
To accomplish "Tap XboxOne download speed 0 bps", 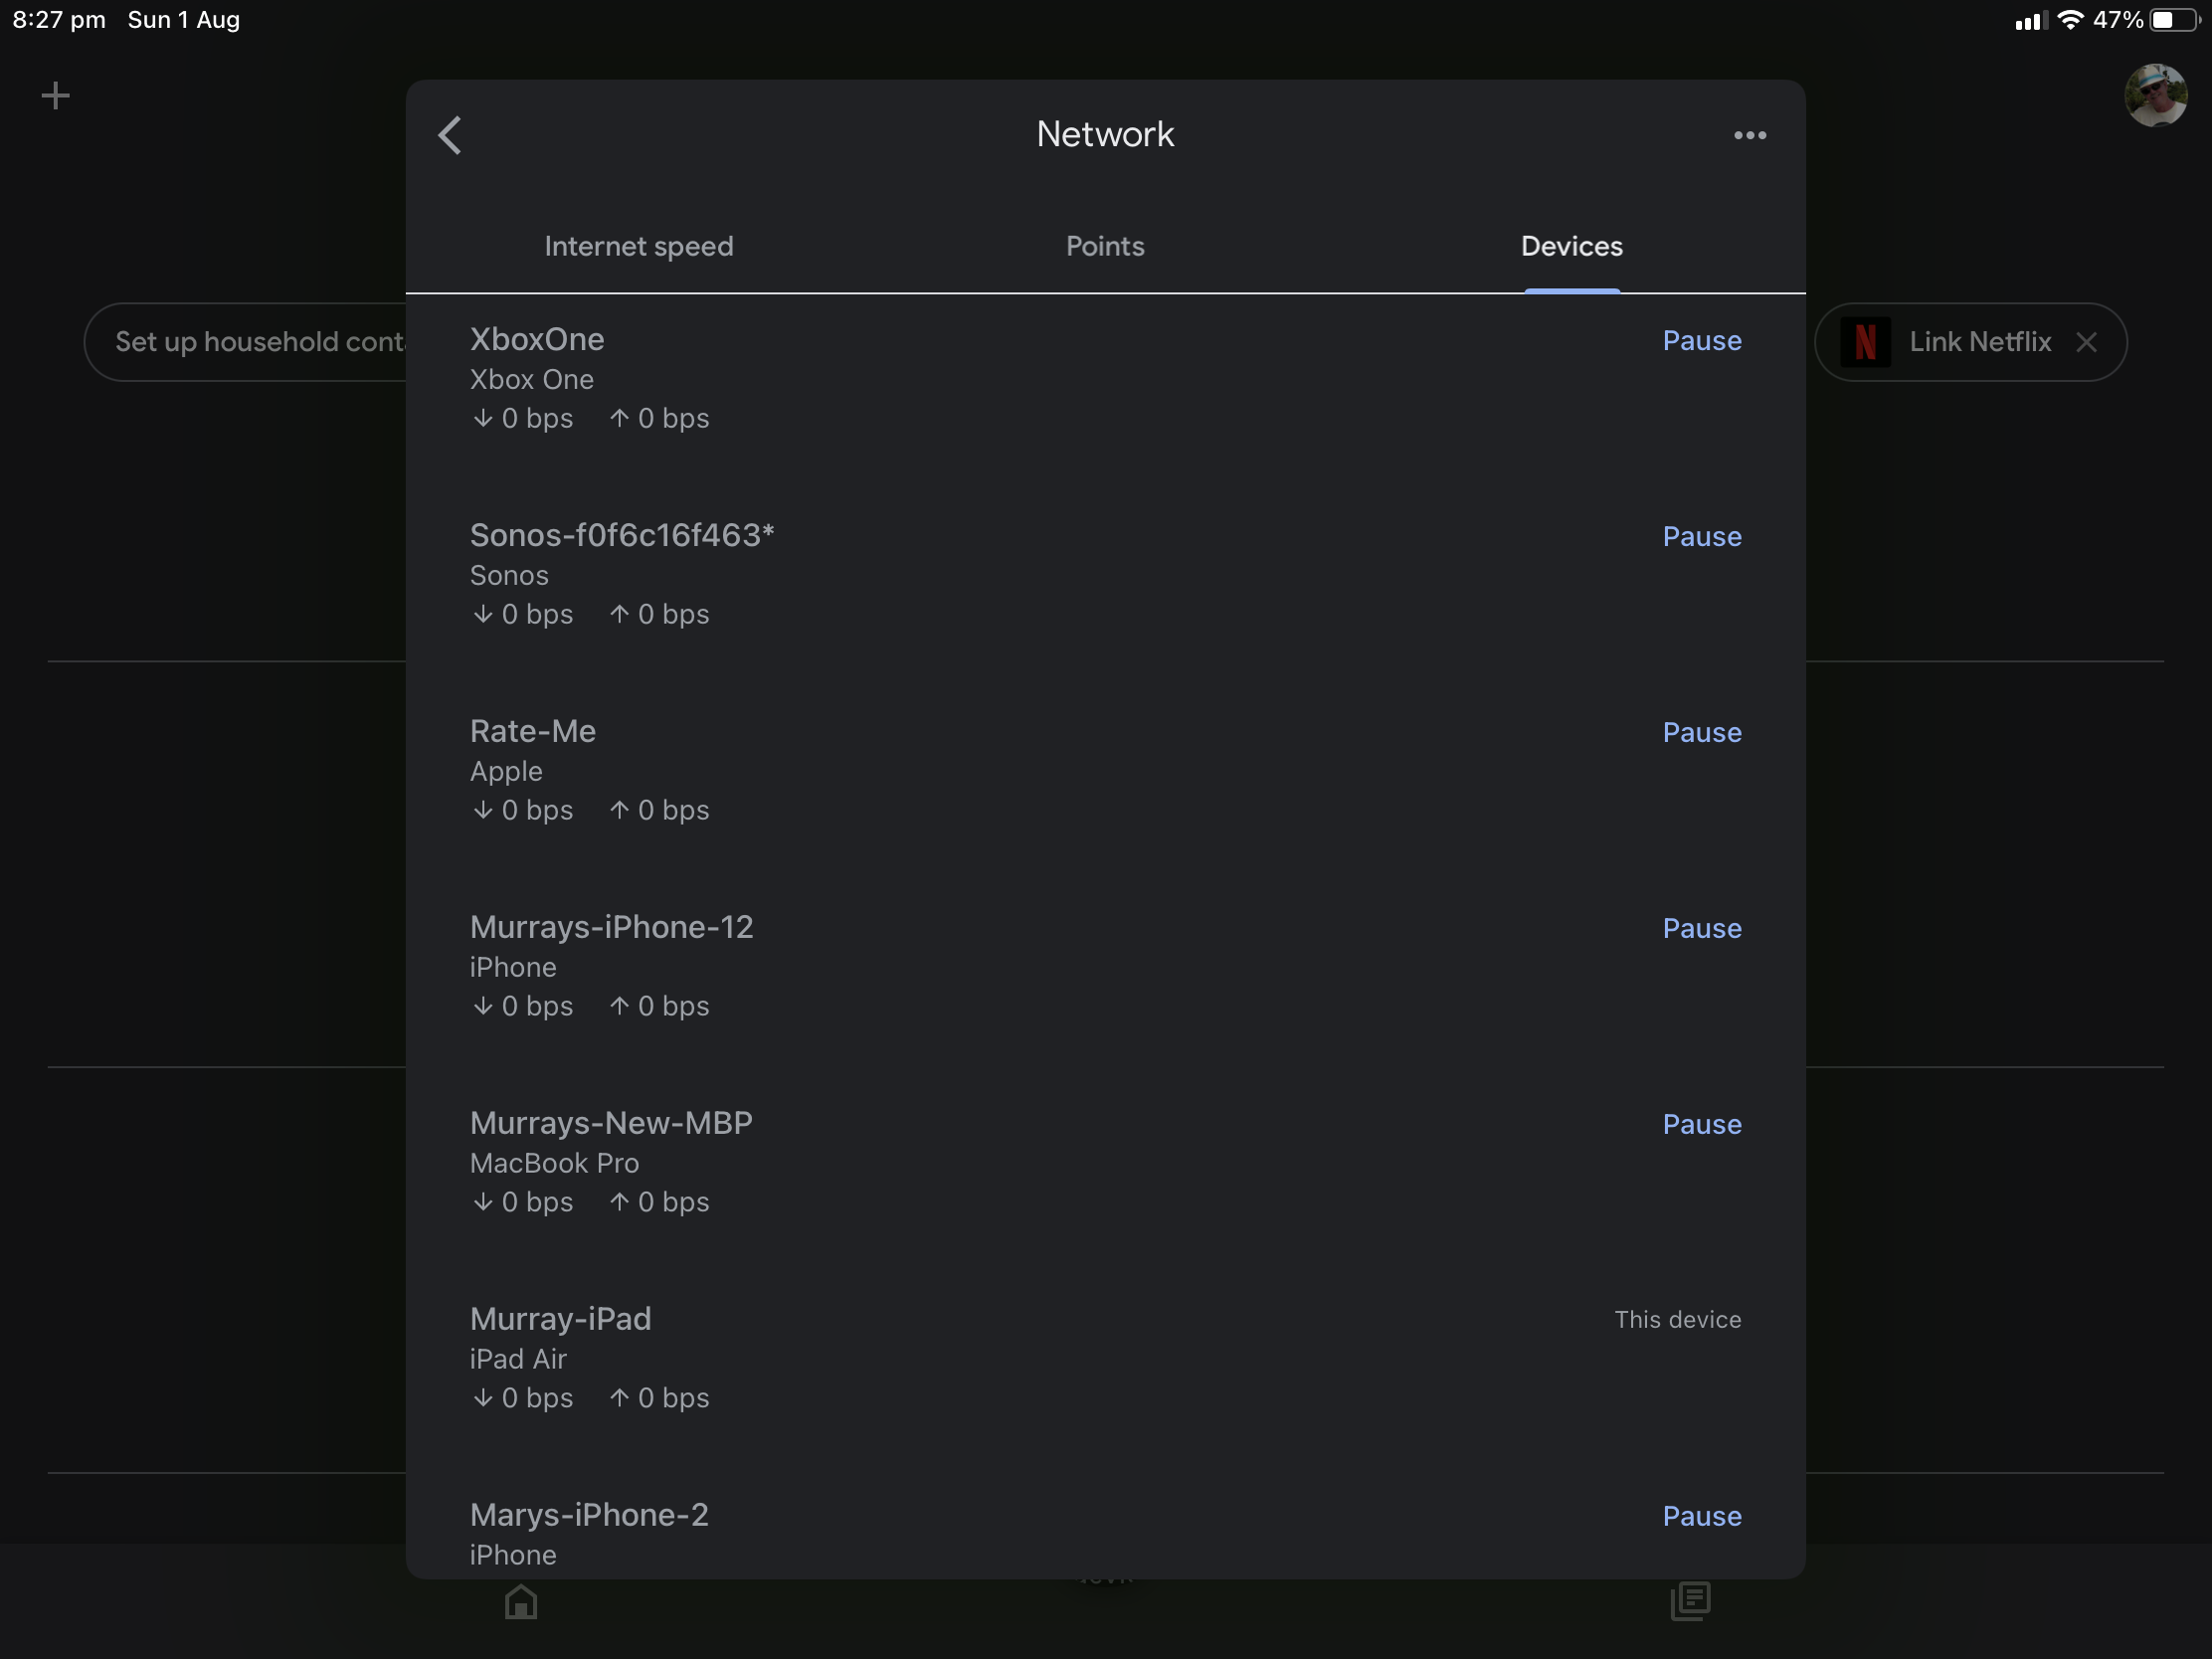I will (523, 418).
